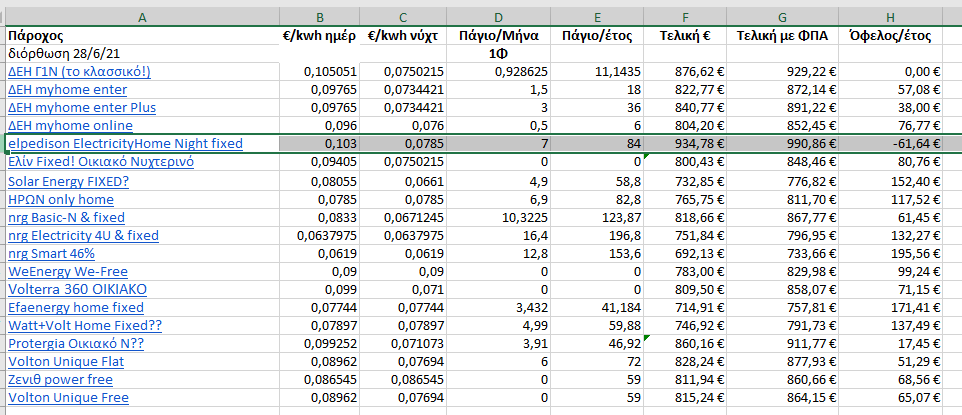
Task: Open the Volterra 360 OIKIAKO link
Action: pyautogui.click(x=77, y=289)
